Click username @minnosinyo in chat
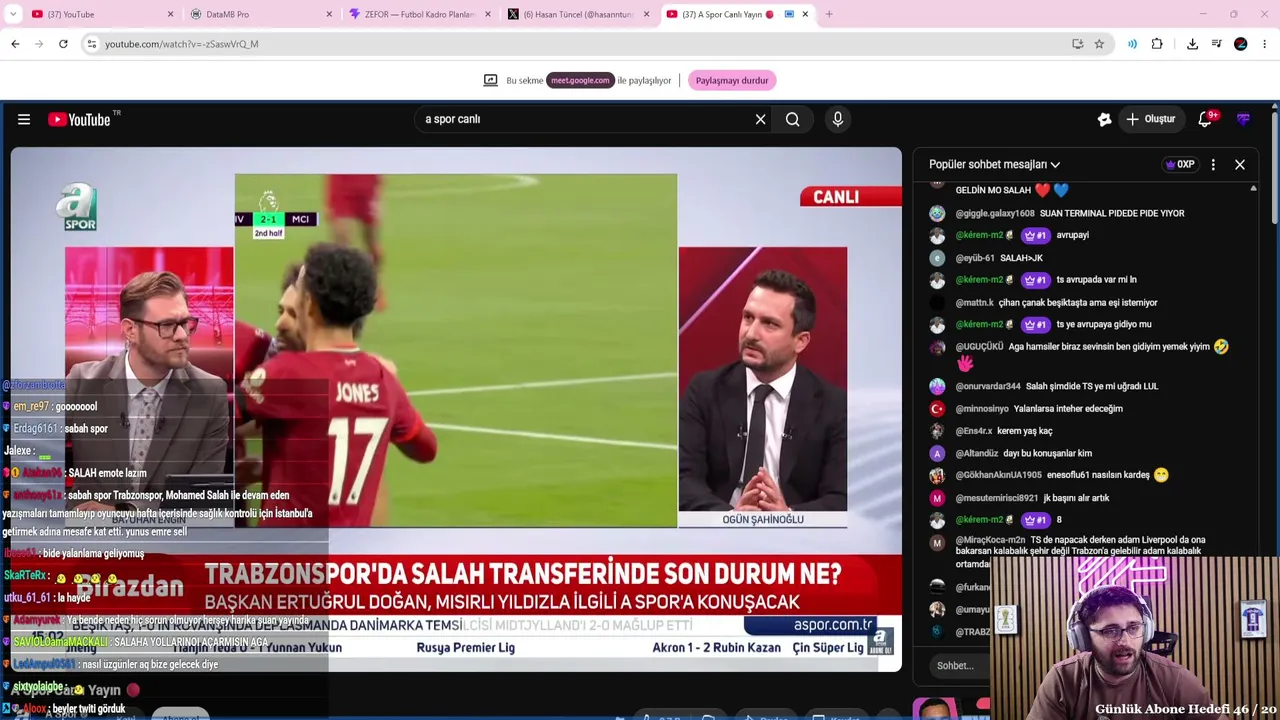 (982, 408)
